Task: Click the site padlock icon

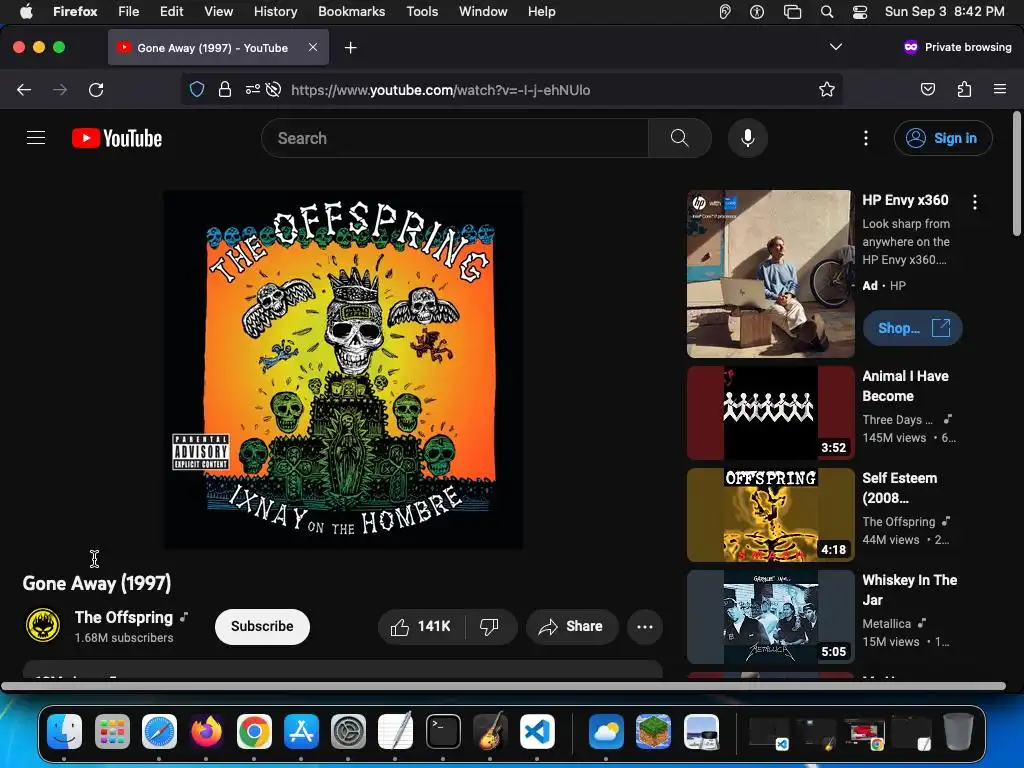Action: [225, 89]
